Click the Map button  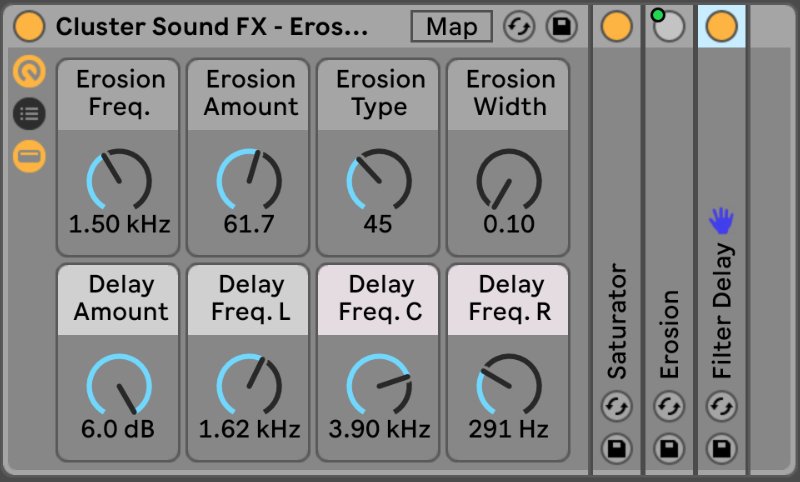pyautogui.click(x=452, y=27)
